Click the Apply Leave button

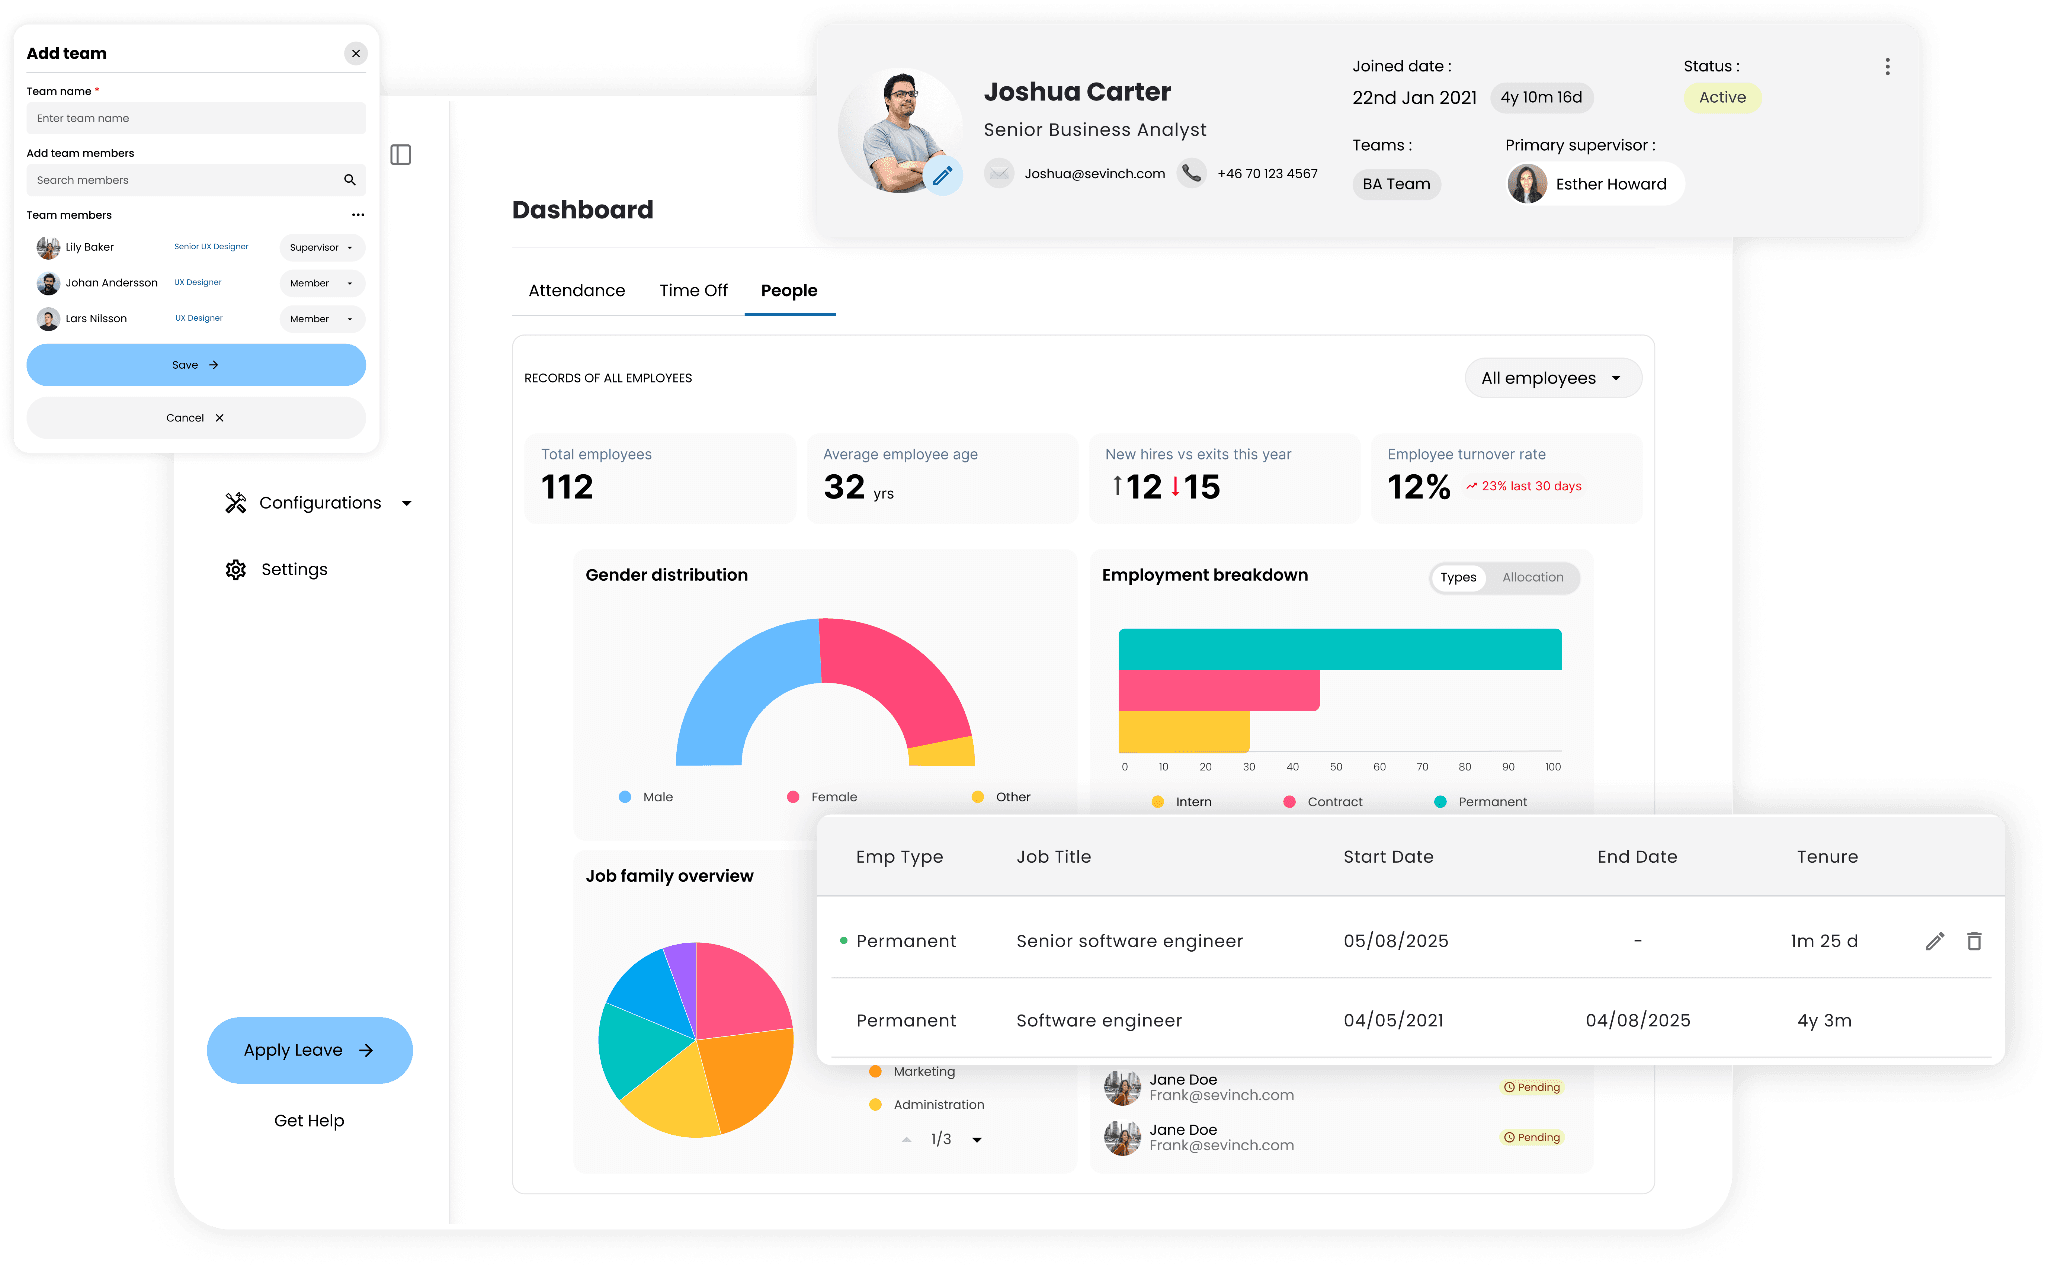[310, 1051]
